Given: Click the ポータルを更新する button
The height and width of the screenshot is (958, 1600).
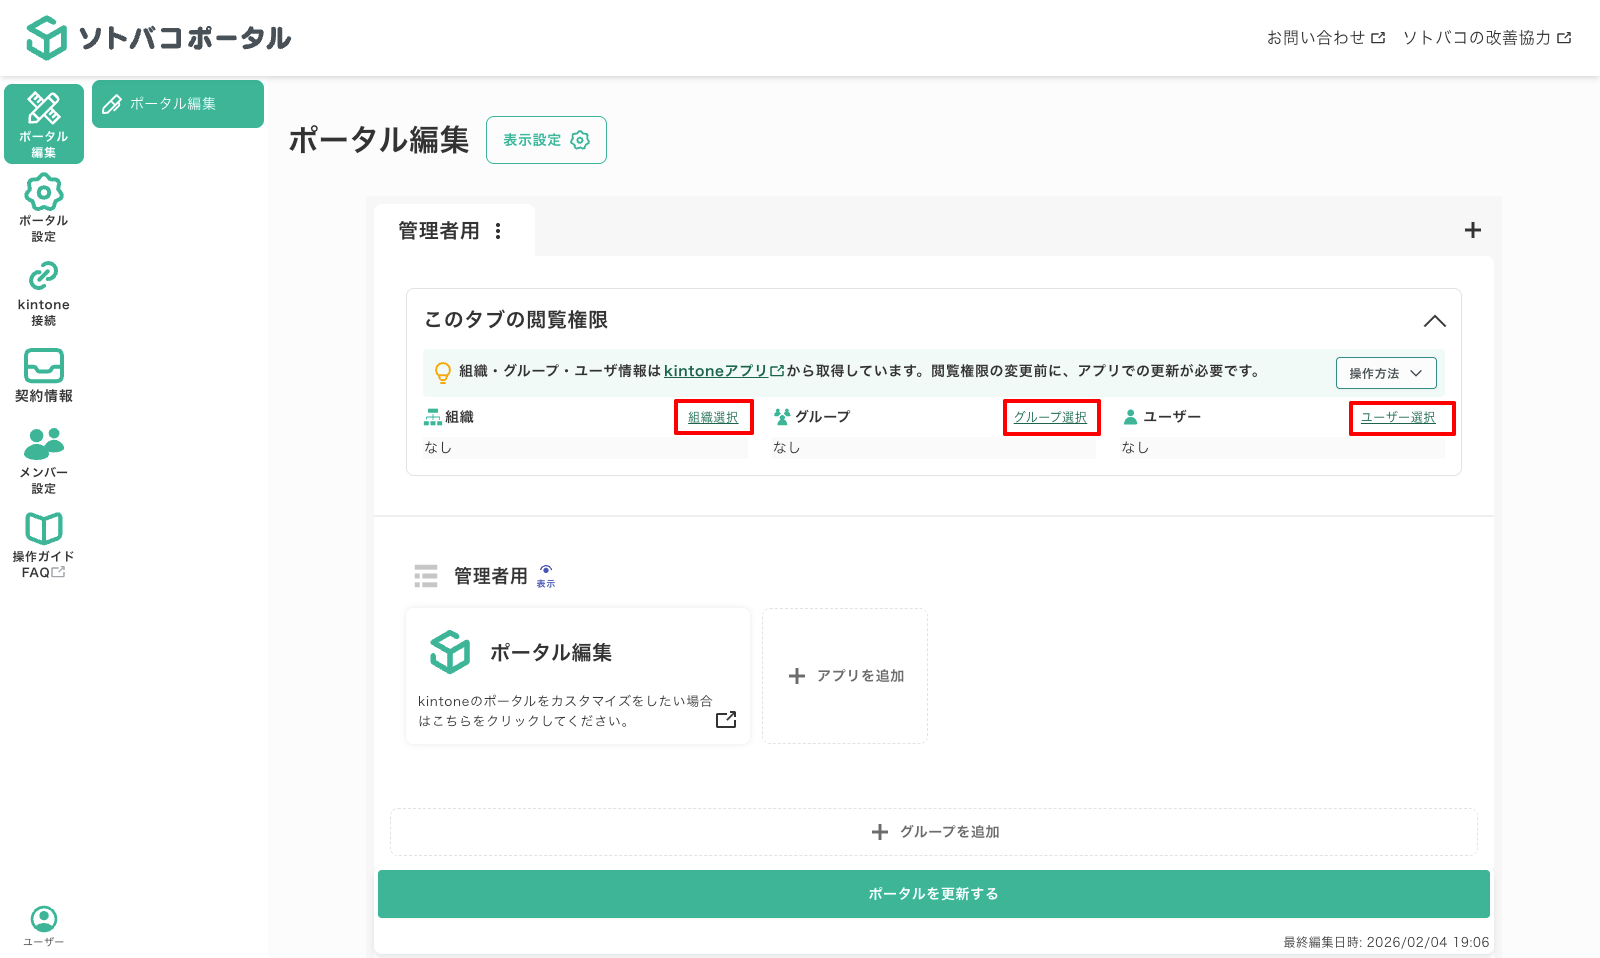Looking at the screenshot, I should tap(932, 893).
